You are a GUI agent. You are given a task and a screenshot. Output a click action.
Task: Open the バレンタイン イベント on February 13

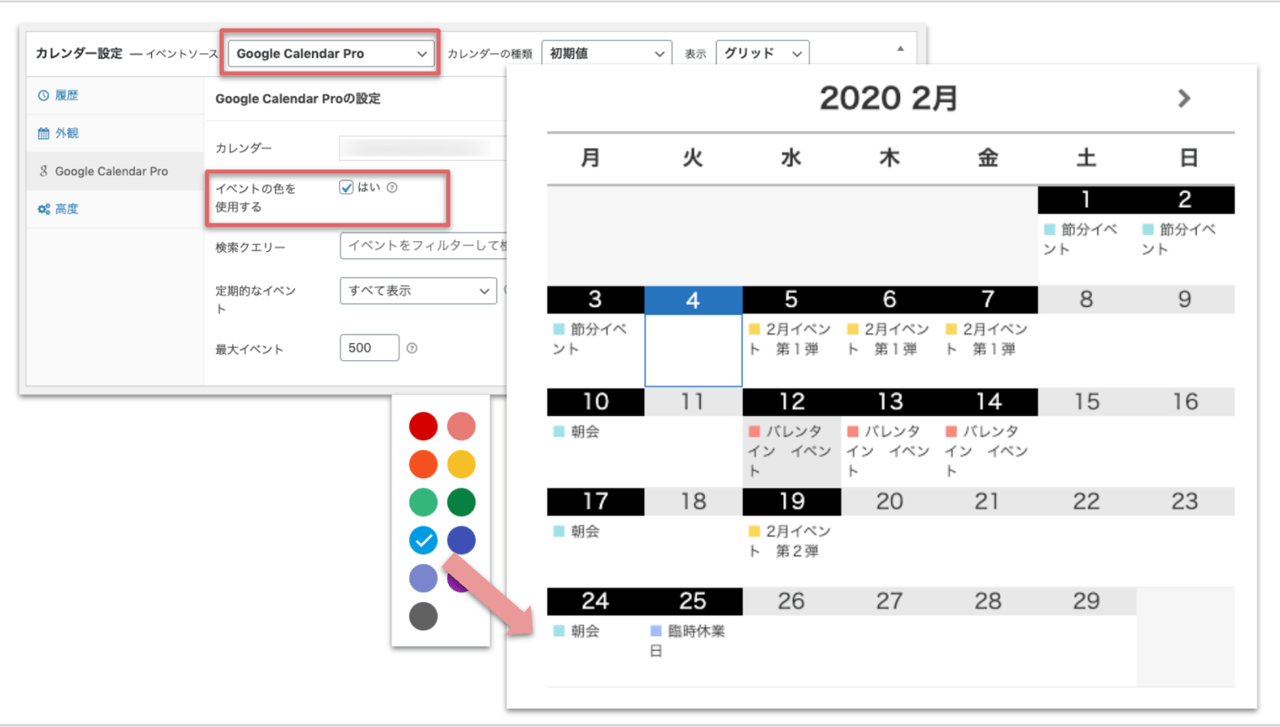click(888, 451)
